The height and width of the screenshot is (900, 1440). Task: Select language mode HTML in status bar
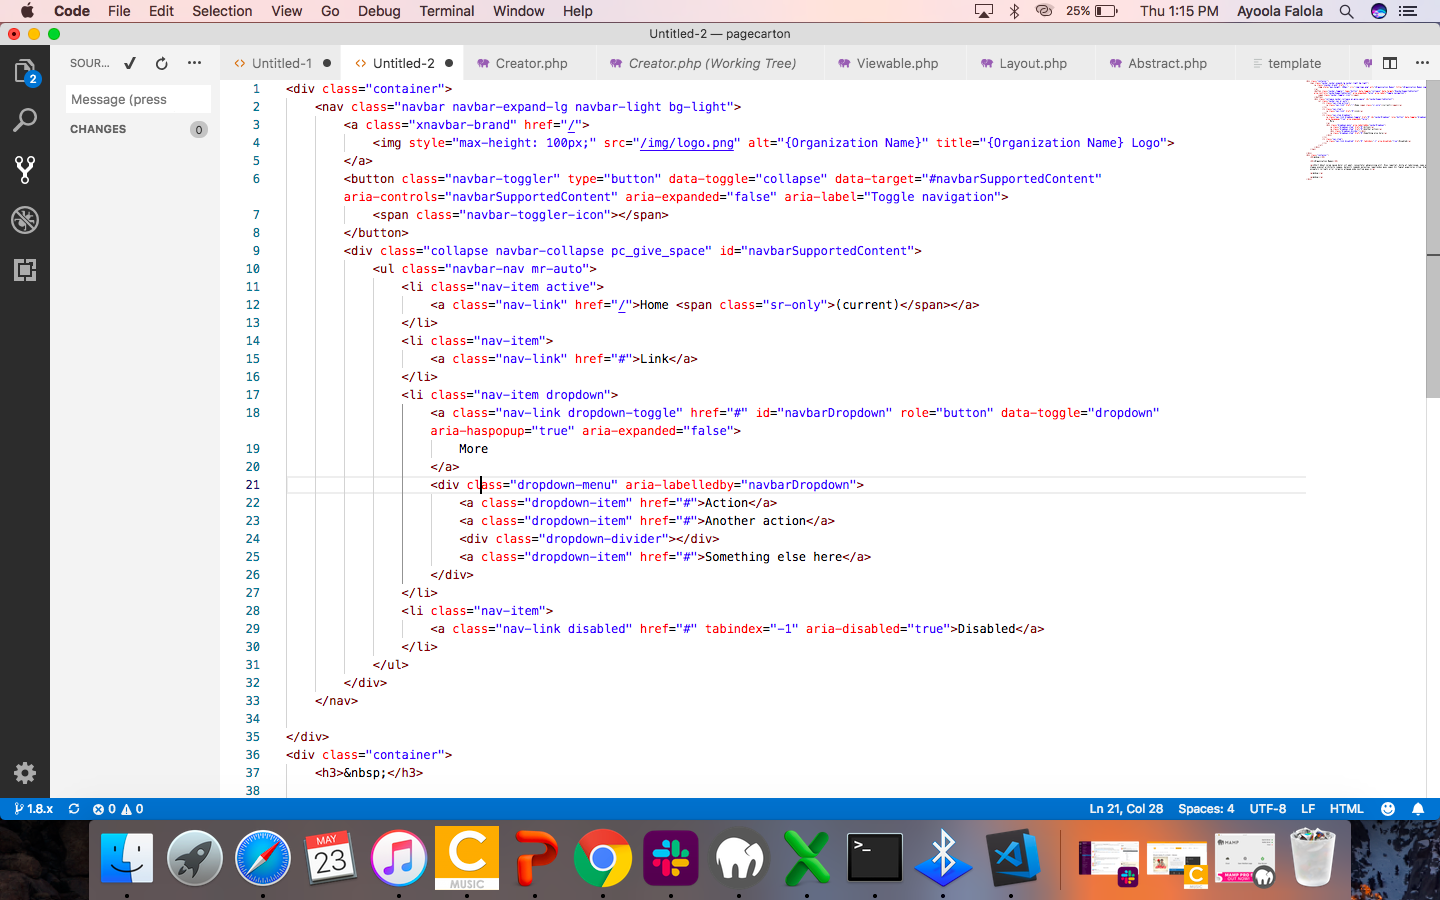pyautogui.click(x=1346, y=809)
